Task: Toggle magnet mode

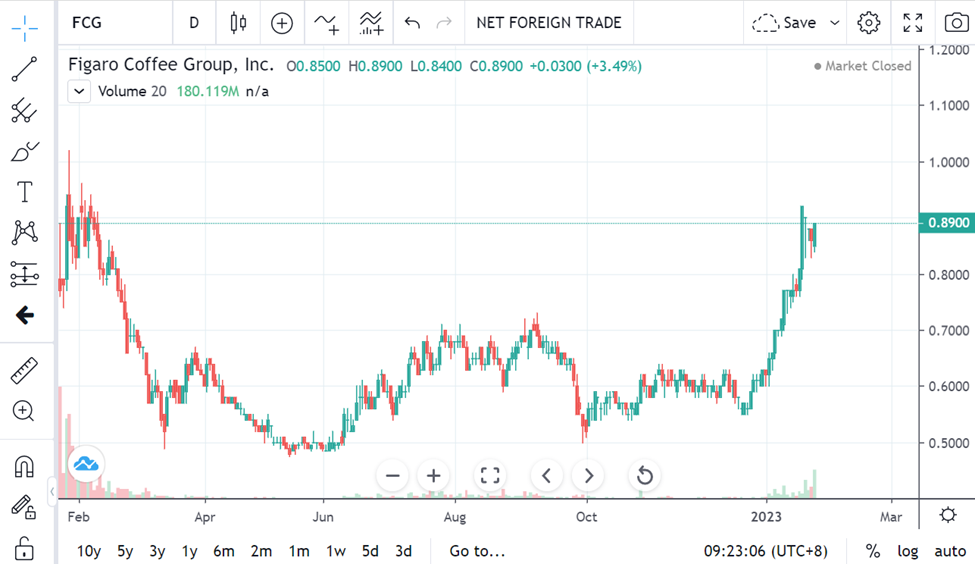Action: point(24,466)
